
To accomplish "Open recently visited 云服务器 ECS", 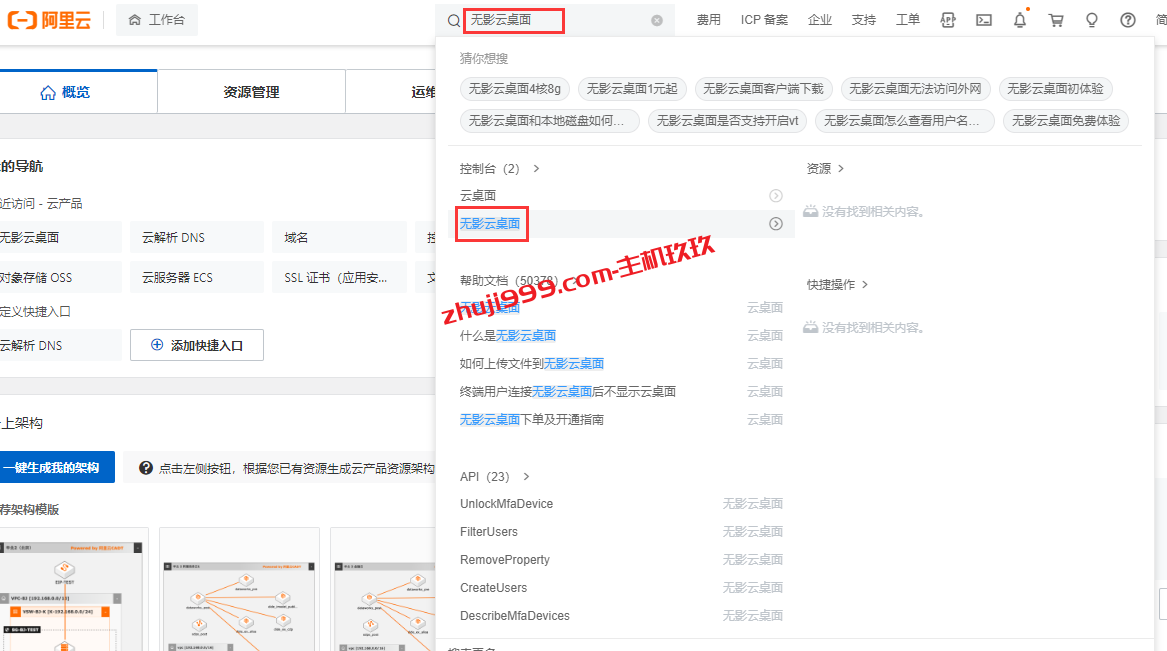I will [x=196, y=277].
